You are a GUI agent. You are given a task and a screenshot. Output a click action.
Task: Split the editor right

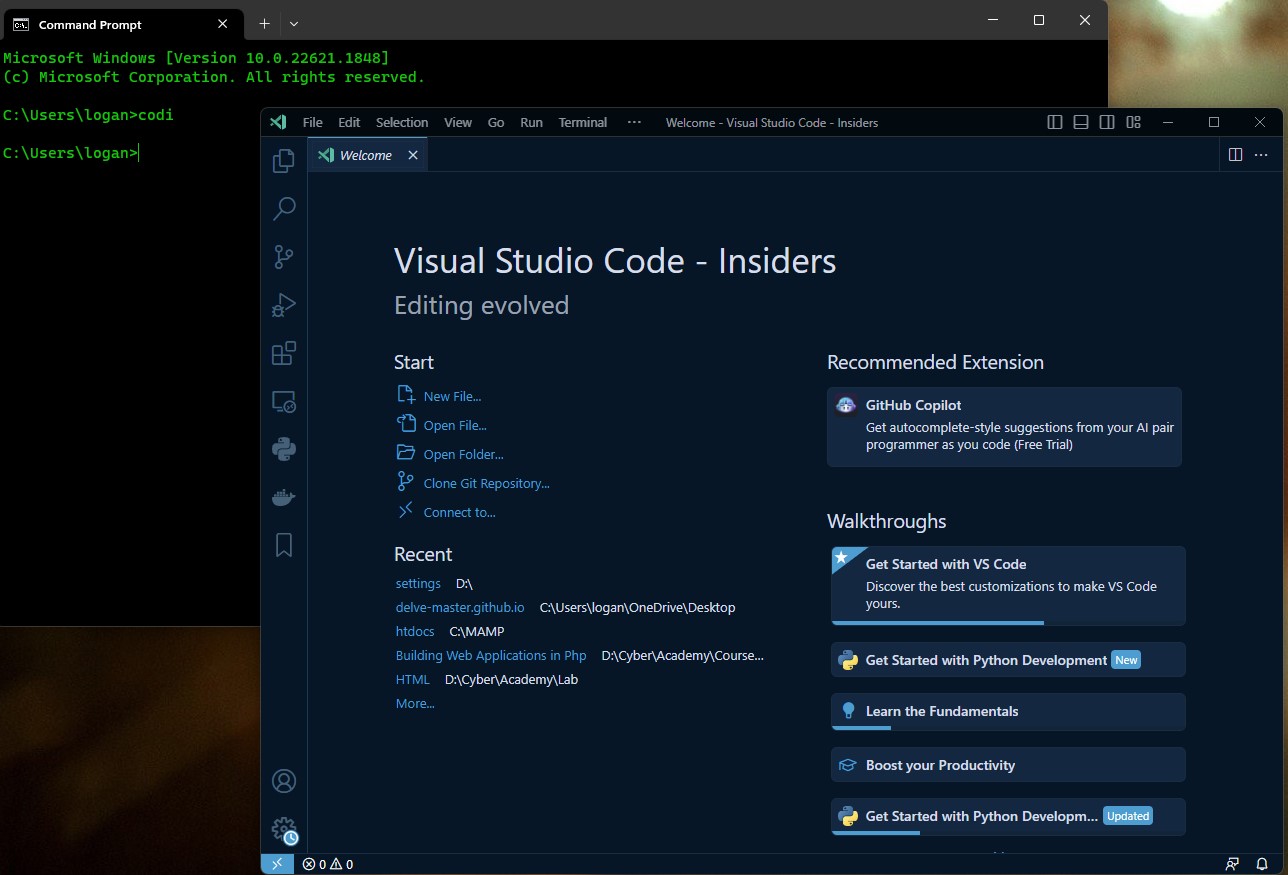[x=1235, y=155]
